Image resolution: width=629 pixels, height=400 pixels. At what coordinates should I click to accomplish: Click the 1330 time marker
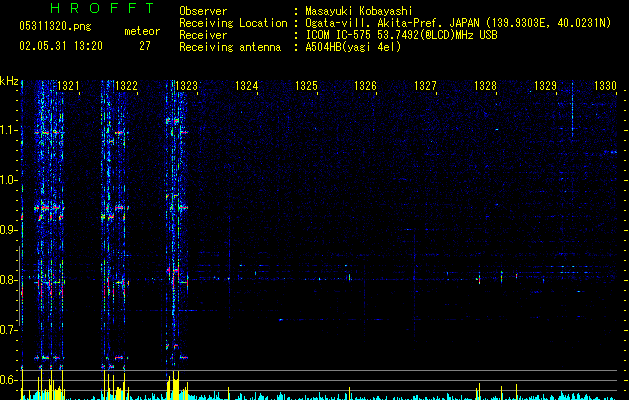click(x=605, y=86)
